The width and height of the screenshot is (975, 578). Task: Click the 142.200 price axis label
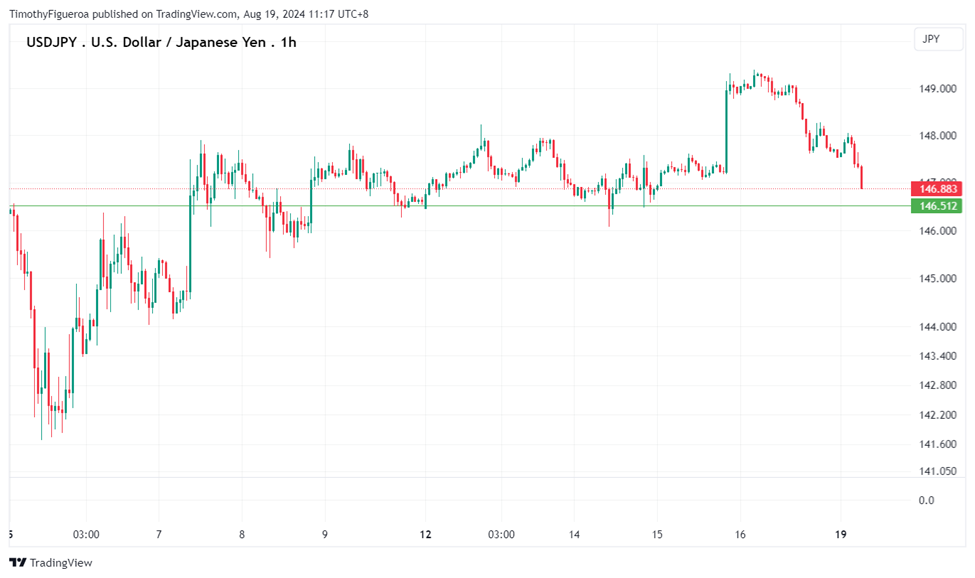click(x=939, y=415)
